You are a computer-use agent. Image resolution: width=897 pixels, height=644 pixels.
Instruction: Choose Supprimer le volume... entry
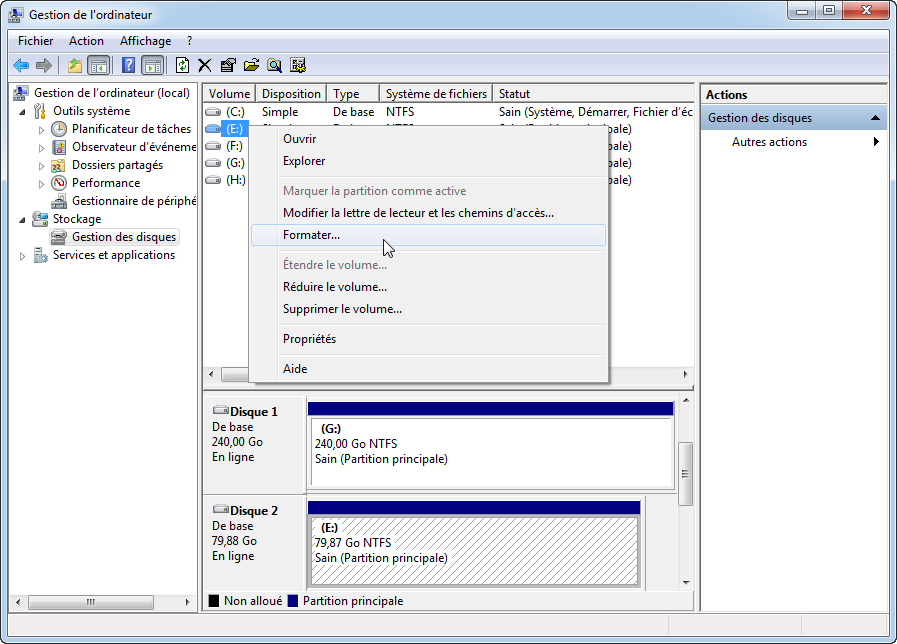pyautogui.click(x=428, y=309)
